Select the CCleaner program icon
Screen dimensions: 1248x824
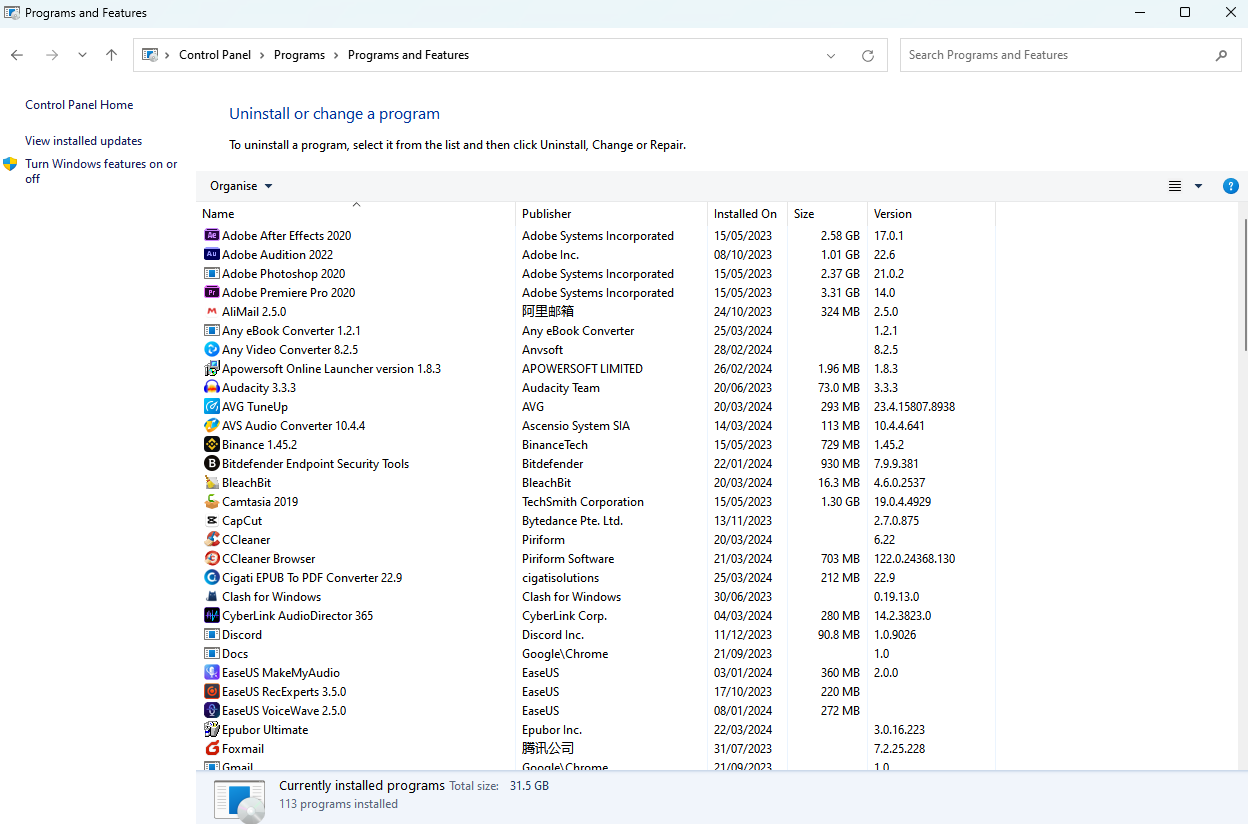(211, 540)
